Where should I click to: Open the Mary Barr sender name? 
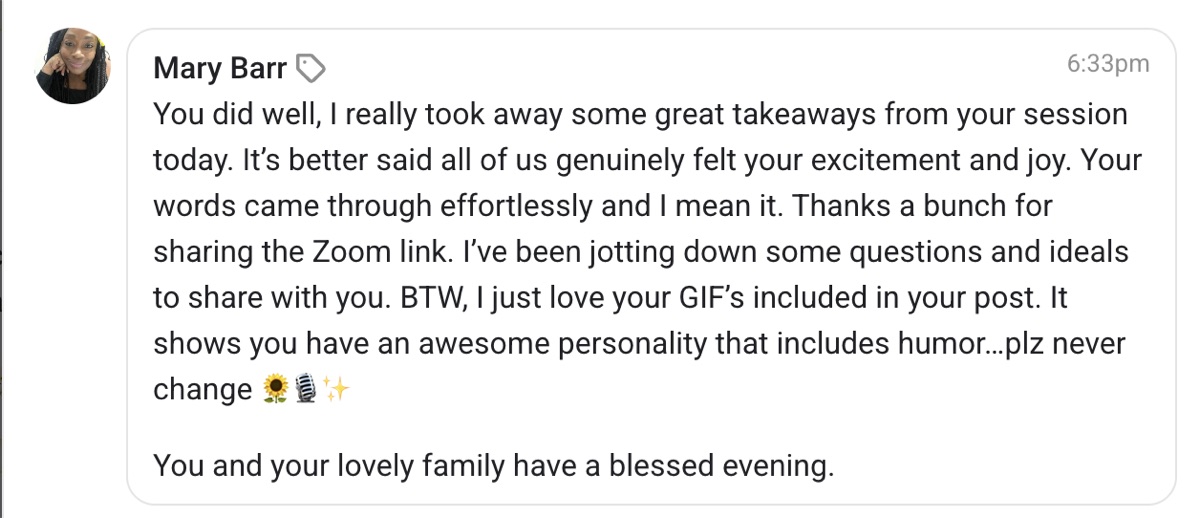220,68
